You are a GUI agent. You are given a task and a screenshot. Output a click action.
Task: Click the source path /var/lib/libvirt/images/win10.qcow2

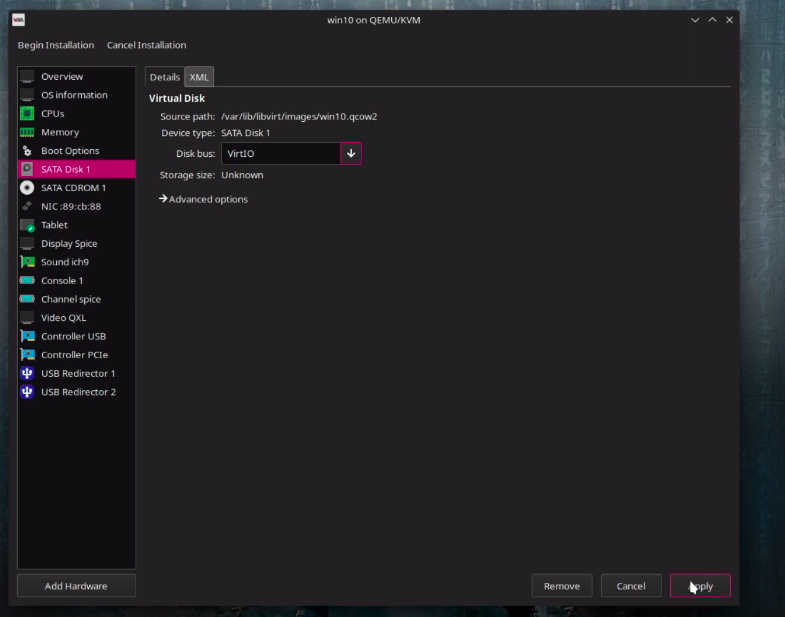299,116
